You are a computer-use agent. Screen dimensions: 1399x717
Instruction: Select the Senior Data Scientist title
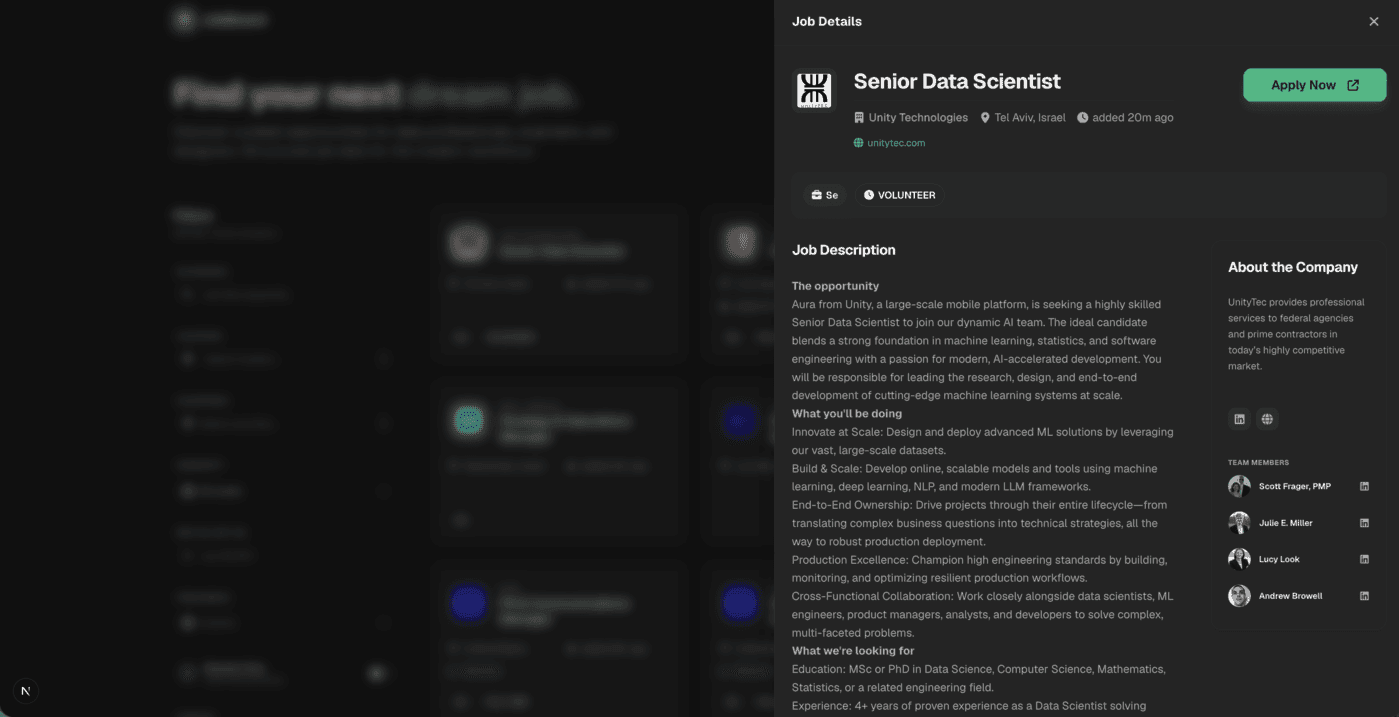click(x=957, y=82)
